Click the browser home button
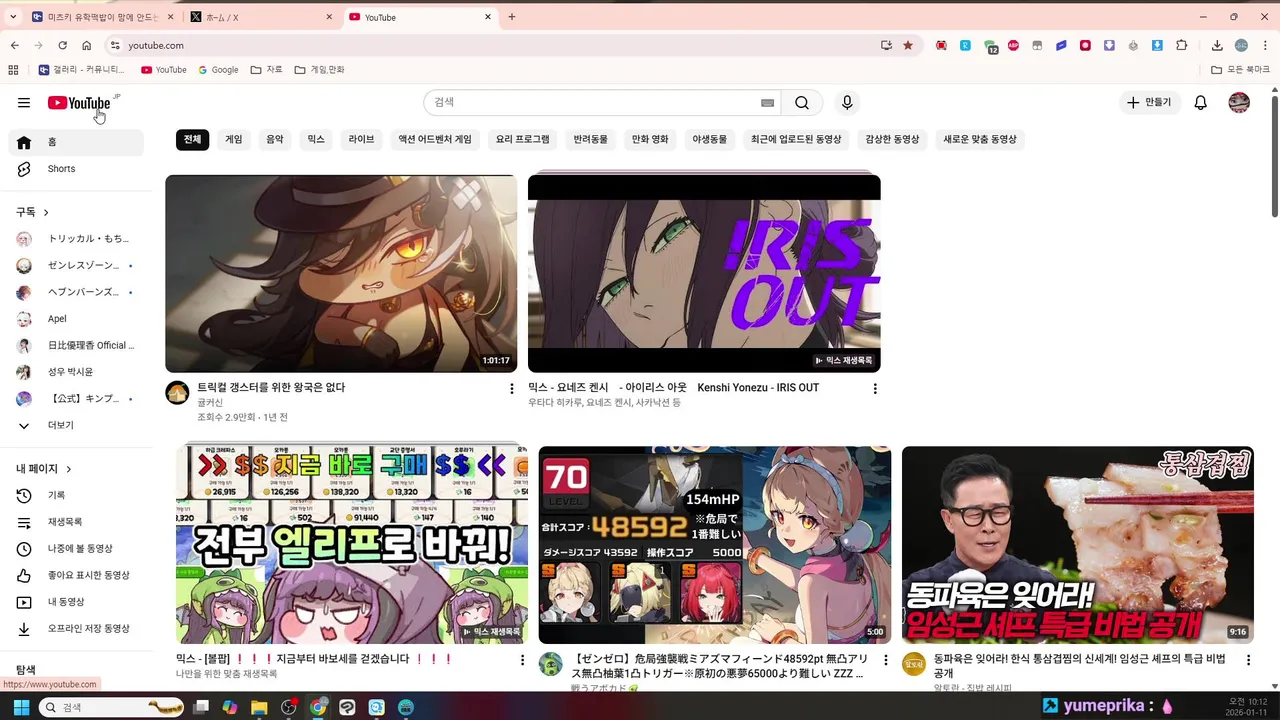 (x=87, y=45)
